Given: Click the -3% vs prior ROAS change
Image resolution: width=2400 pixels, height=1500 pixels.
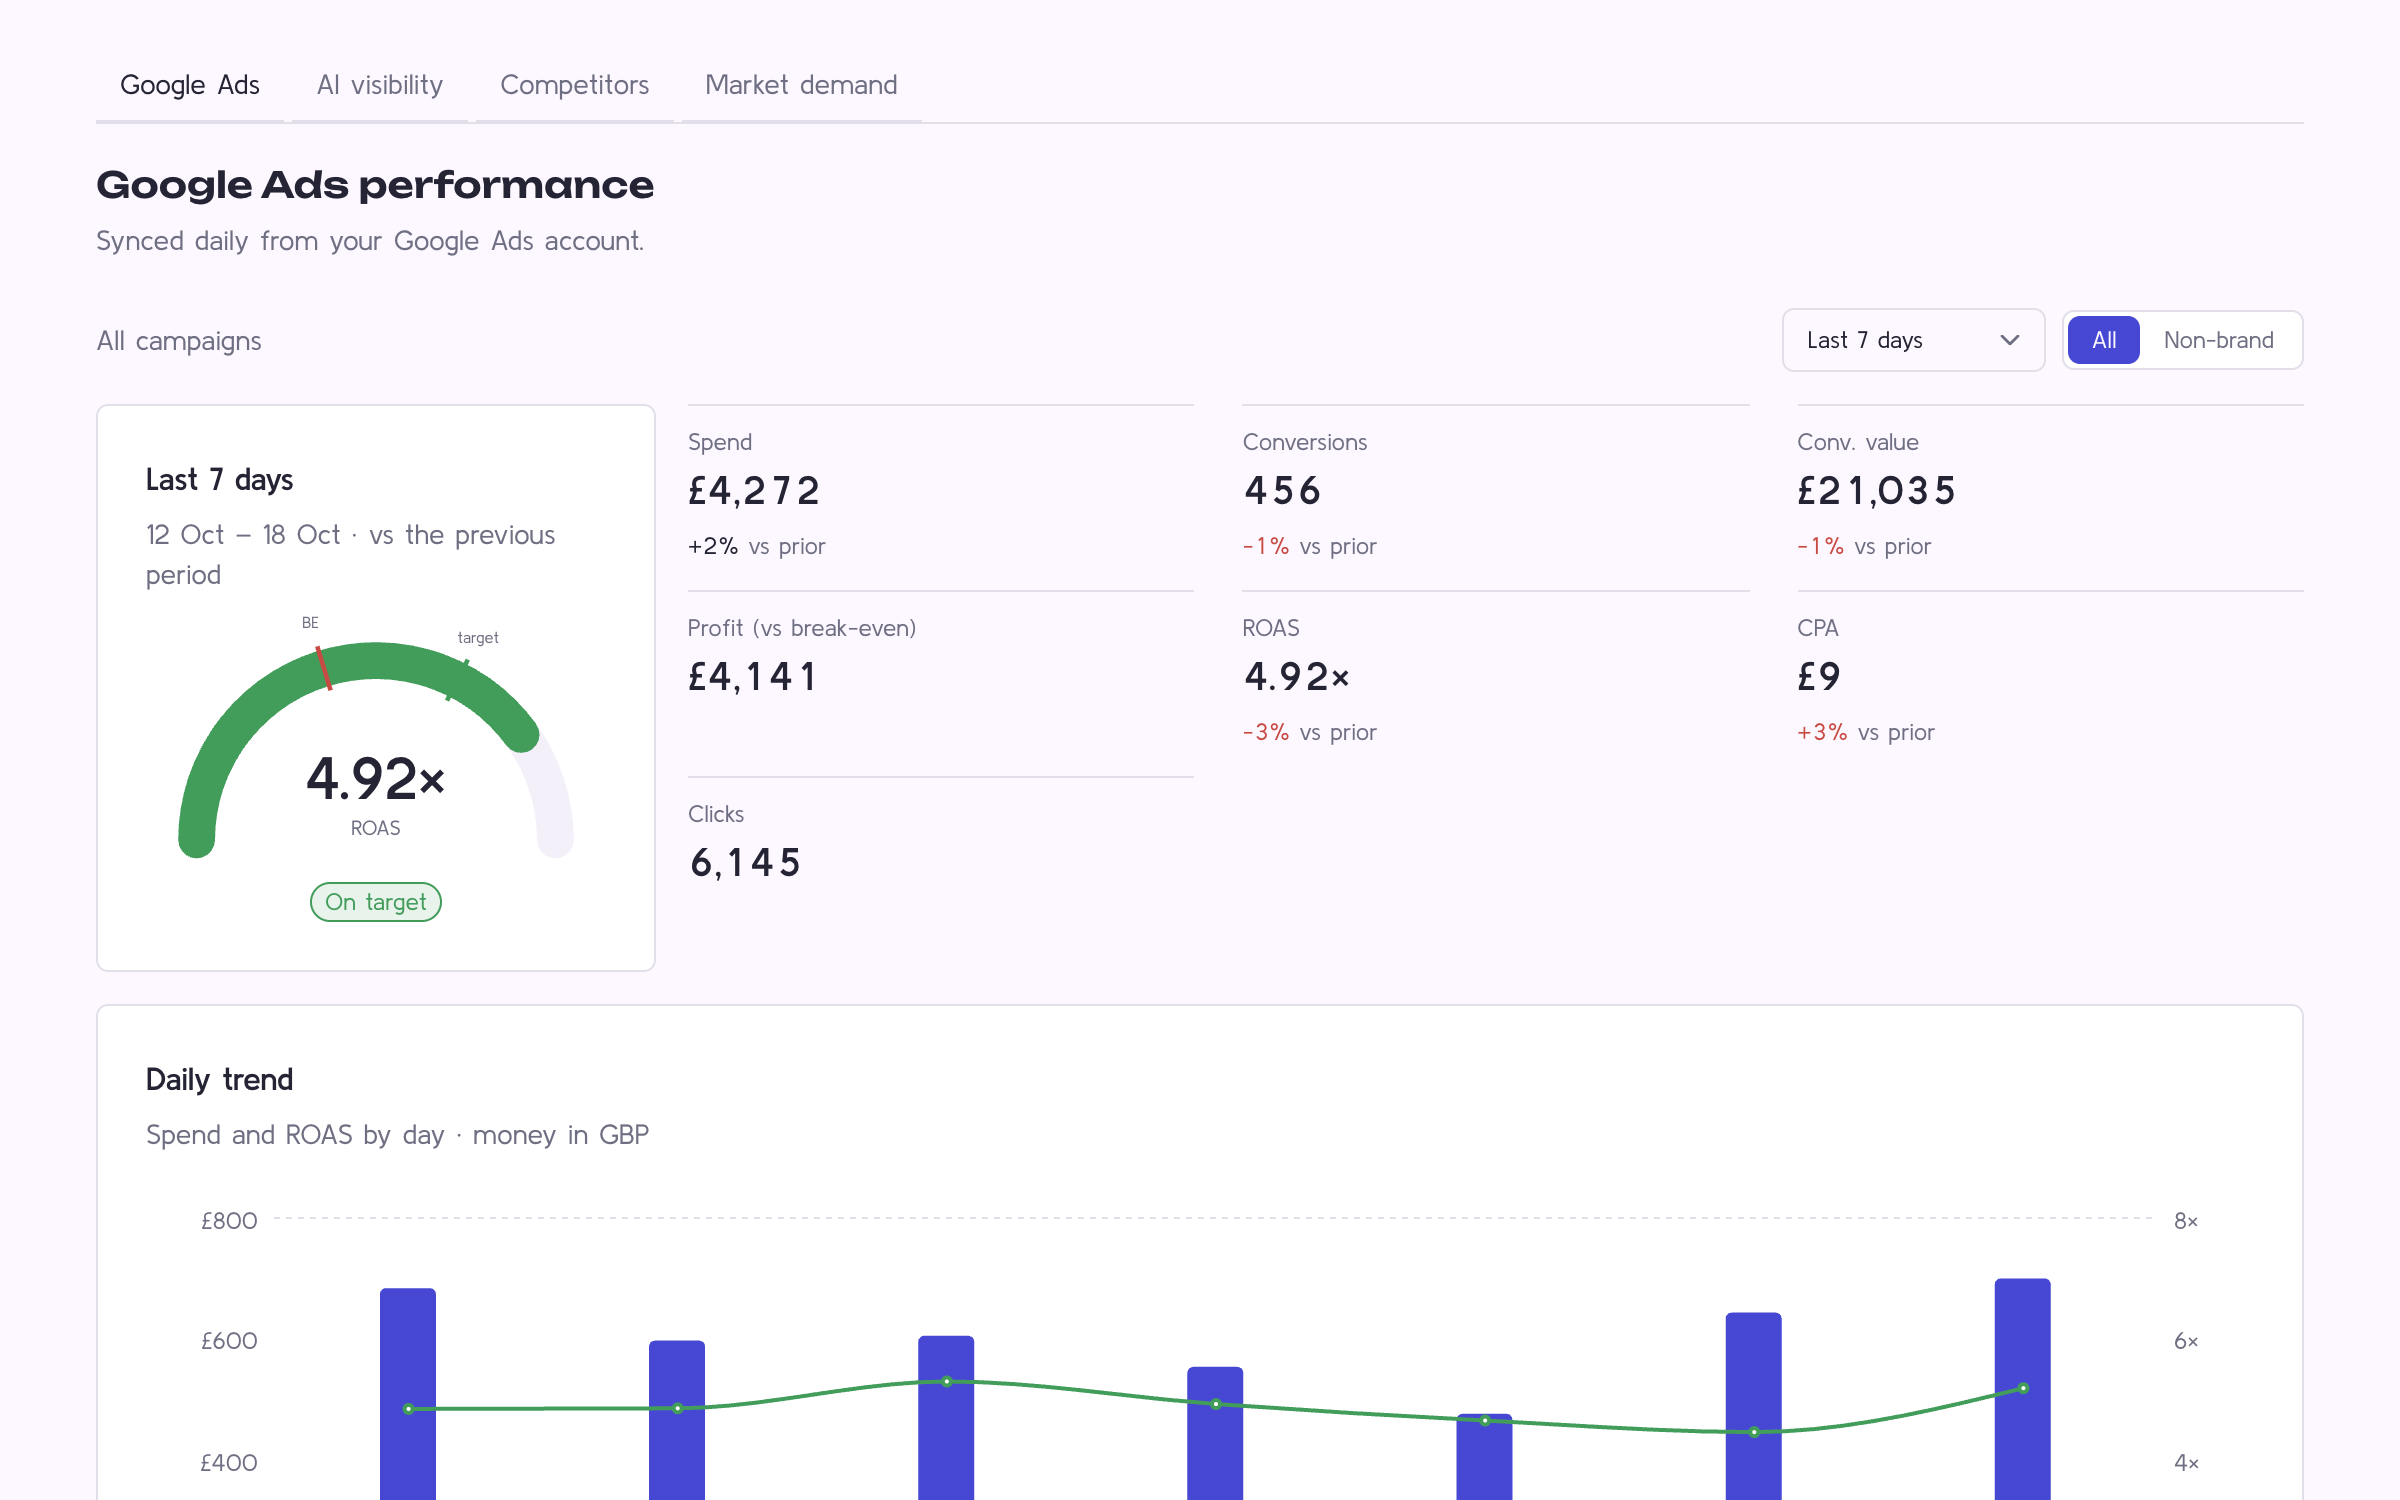Looking at the screenshot, I should coord(1310,732).
